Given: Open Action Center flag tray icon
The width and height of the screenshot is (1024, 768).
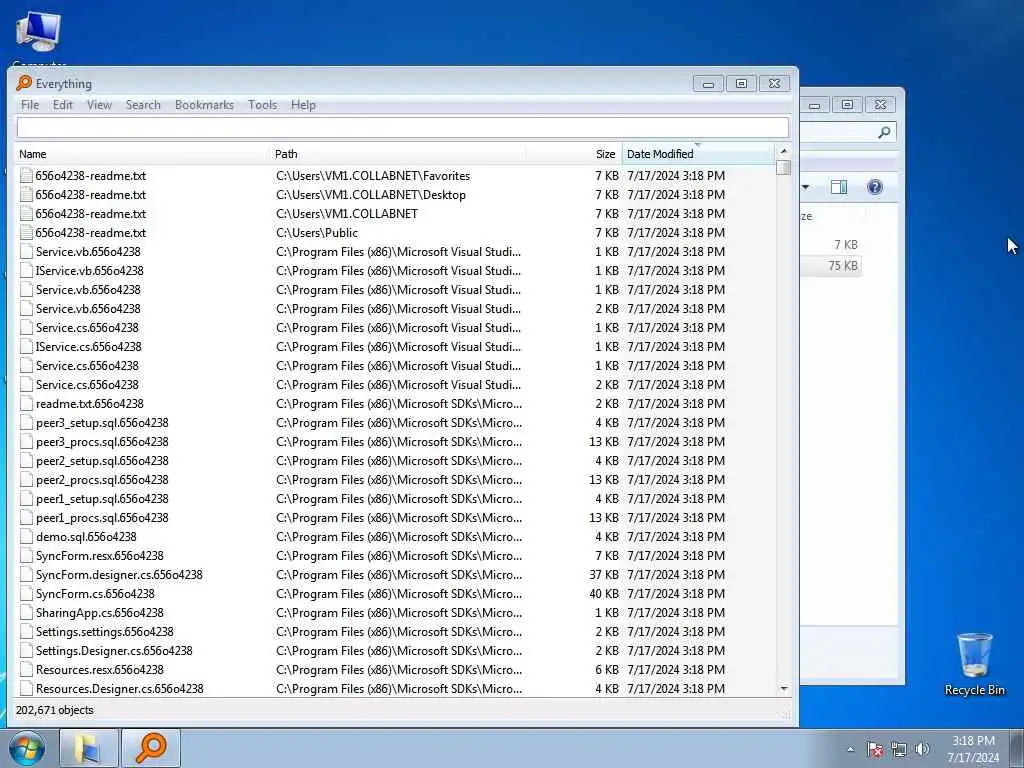Looking at the screenshot, I should tap(875, 749).
